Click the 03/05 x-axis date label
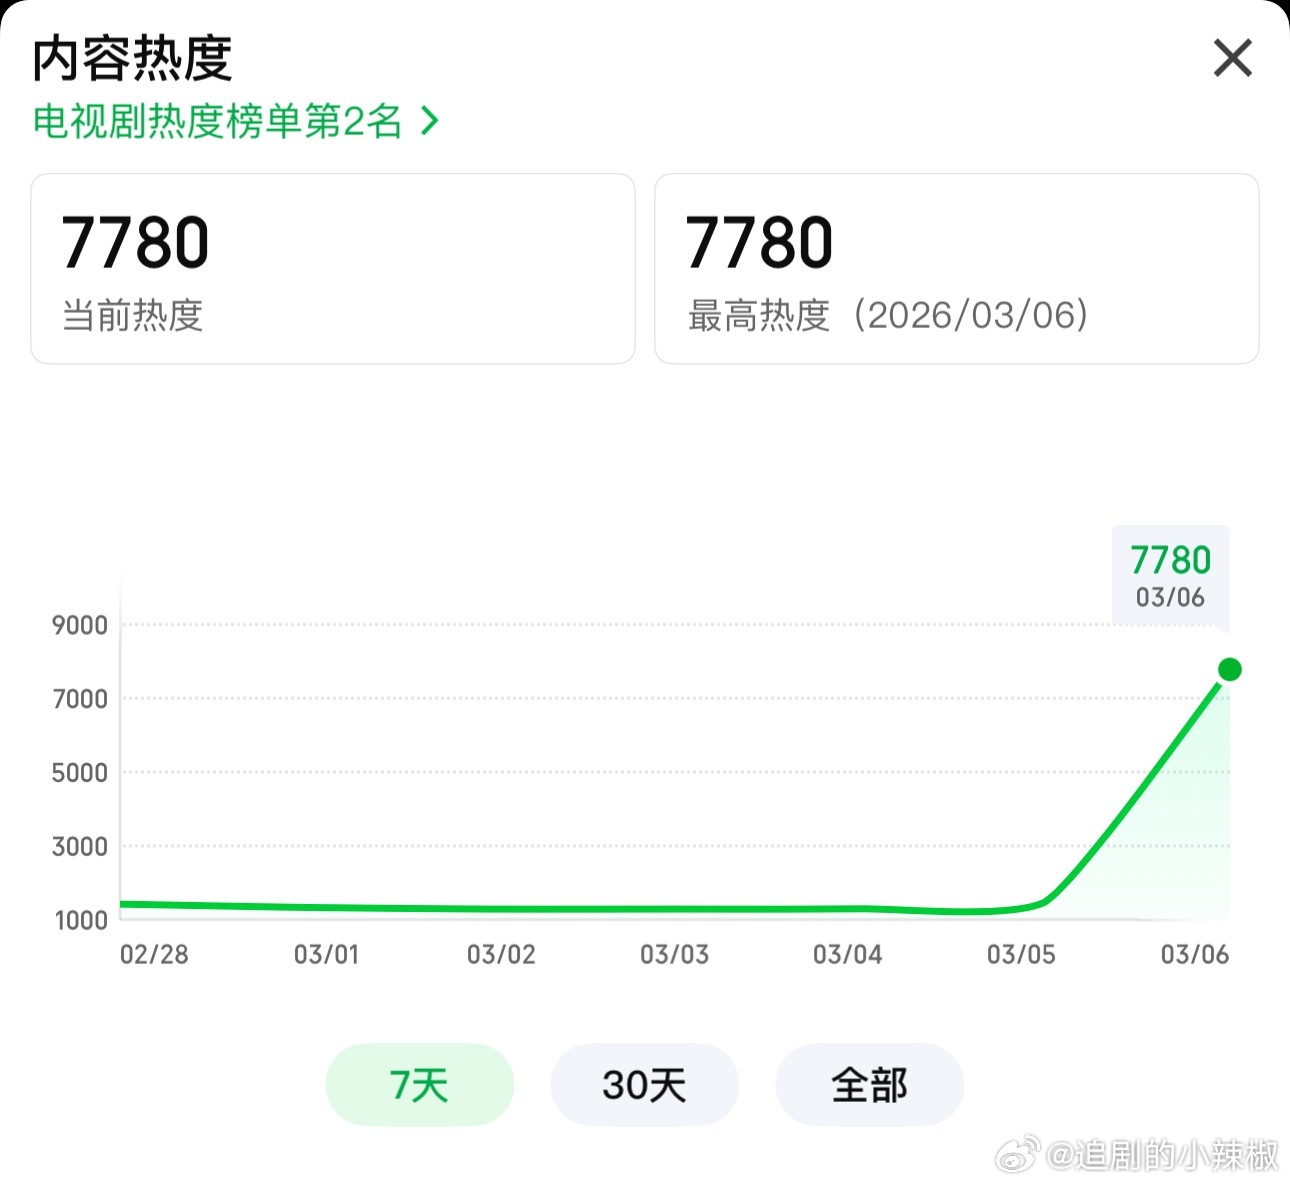This screenshot has width=1290, height=1186. (1021, 954)
